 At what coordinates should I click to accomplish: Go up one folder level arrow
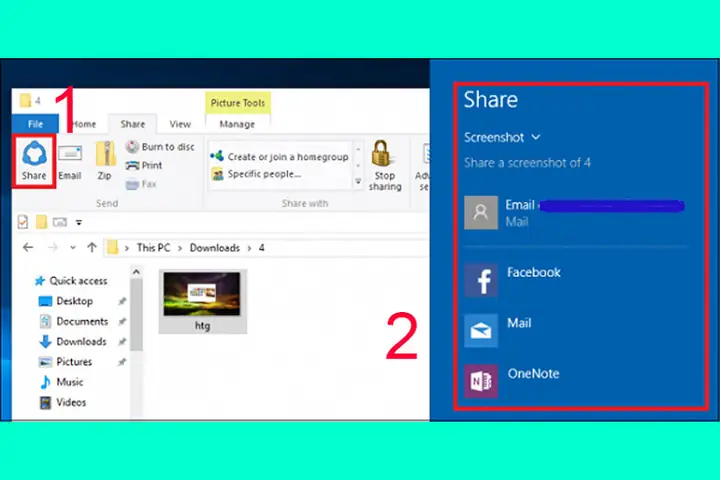click(92, 248)
